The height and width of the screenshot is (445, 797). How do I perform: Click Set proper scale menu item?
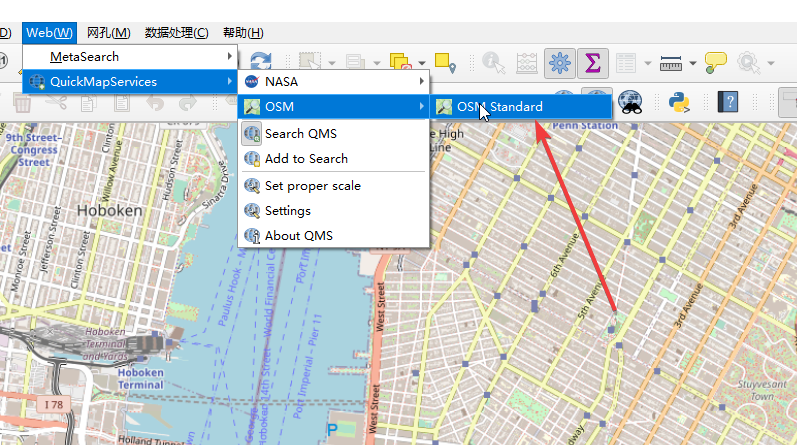[x=334, y=186]
